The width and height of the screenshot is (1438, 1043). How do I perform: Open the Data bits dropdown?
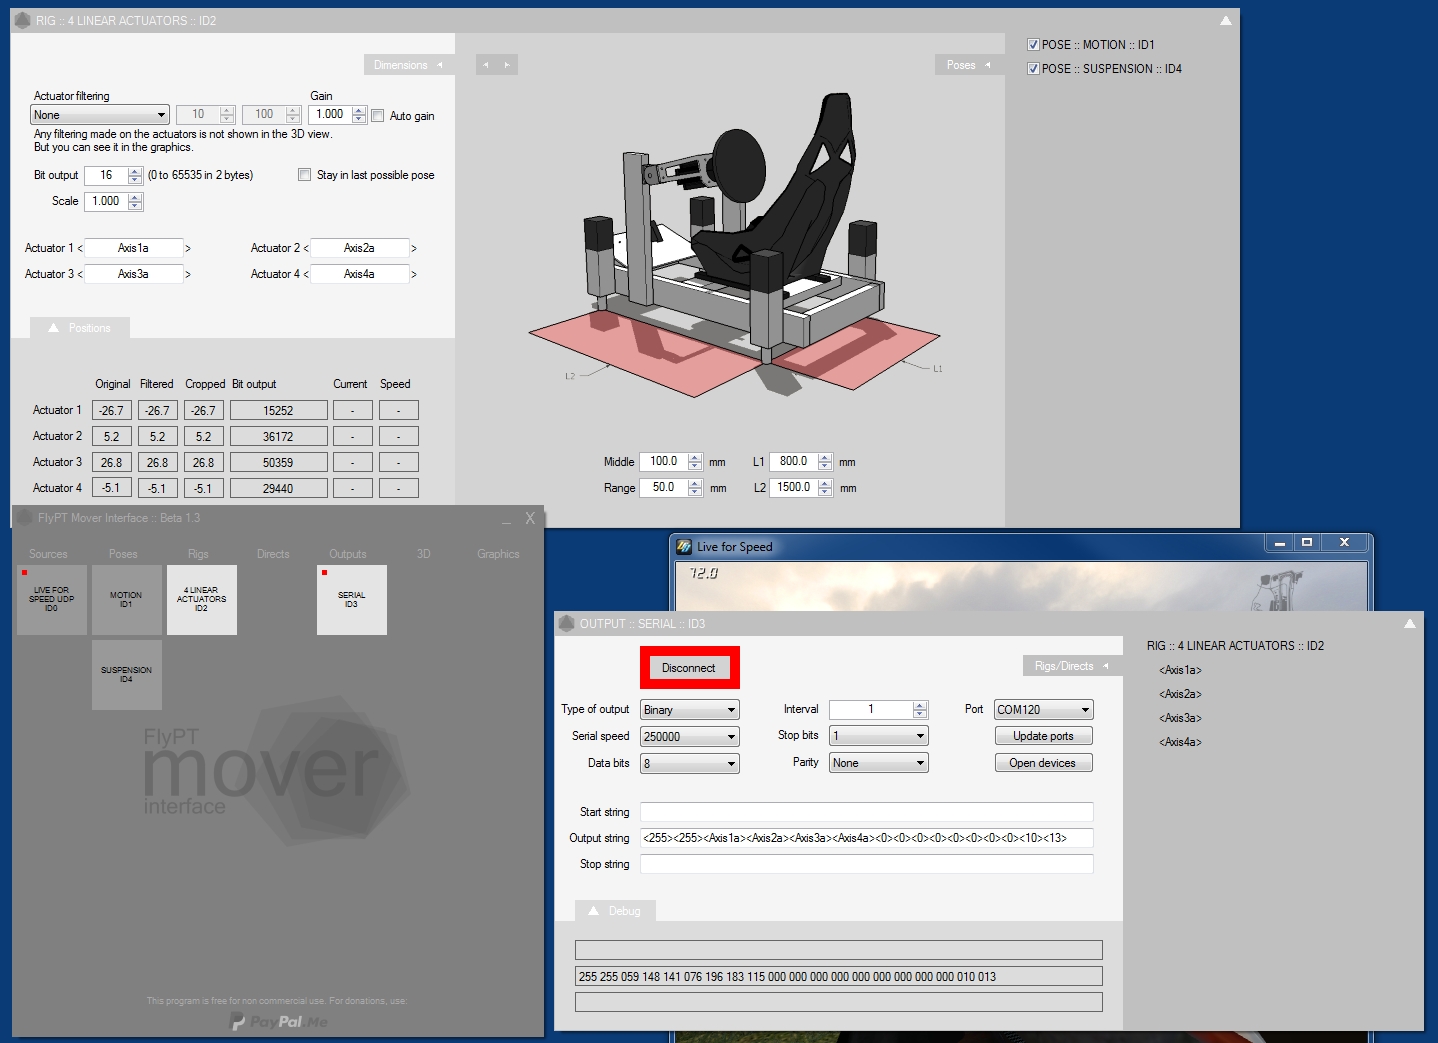[x=690, y=764]
